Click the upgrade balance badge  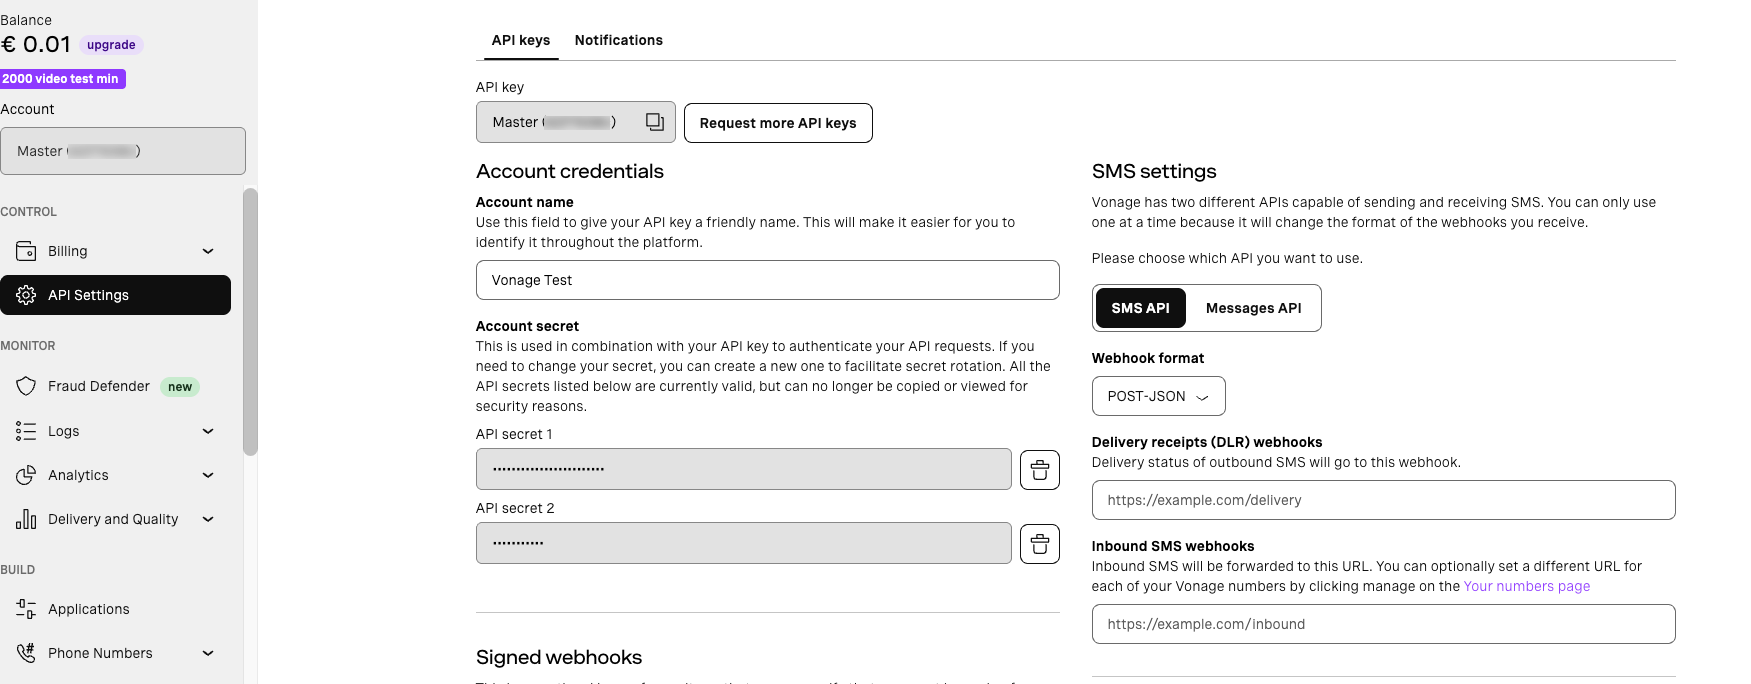point(111,45)
